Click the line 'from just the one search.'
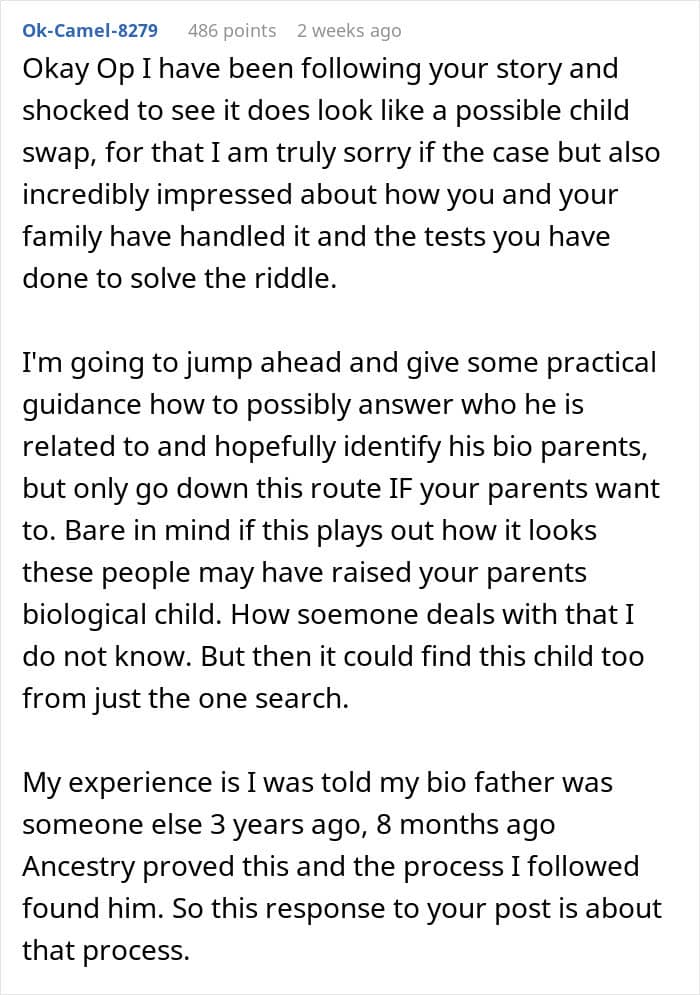Image resolution: width=700 pixels, height=995 pixels. 185,698
